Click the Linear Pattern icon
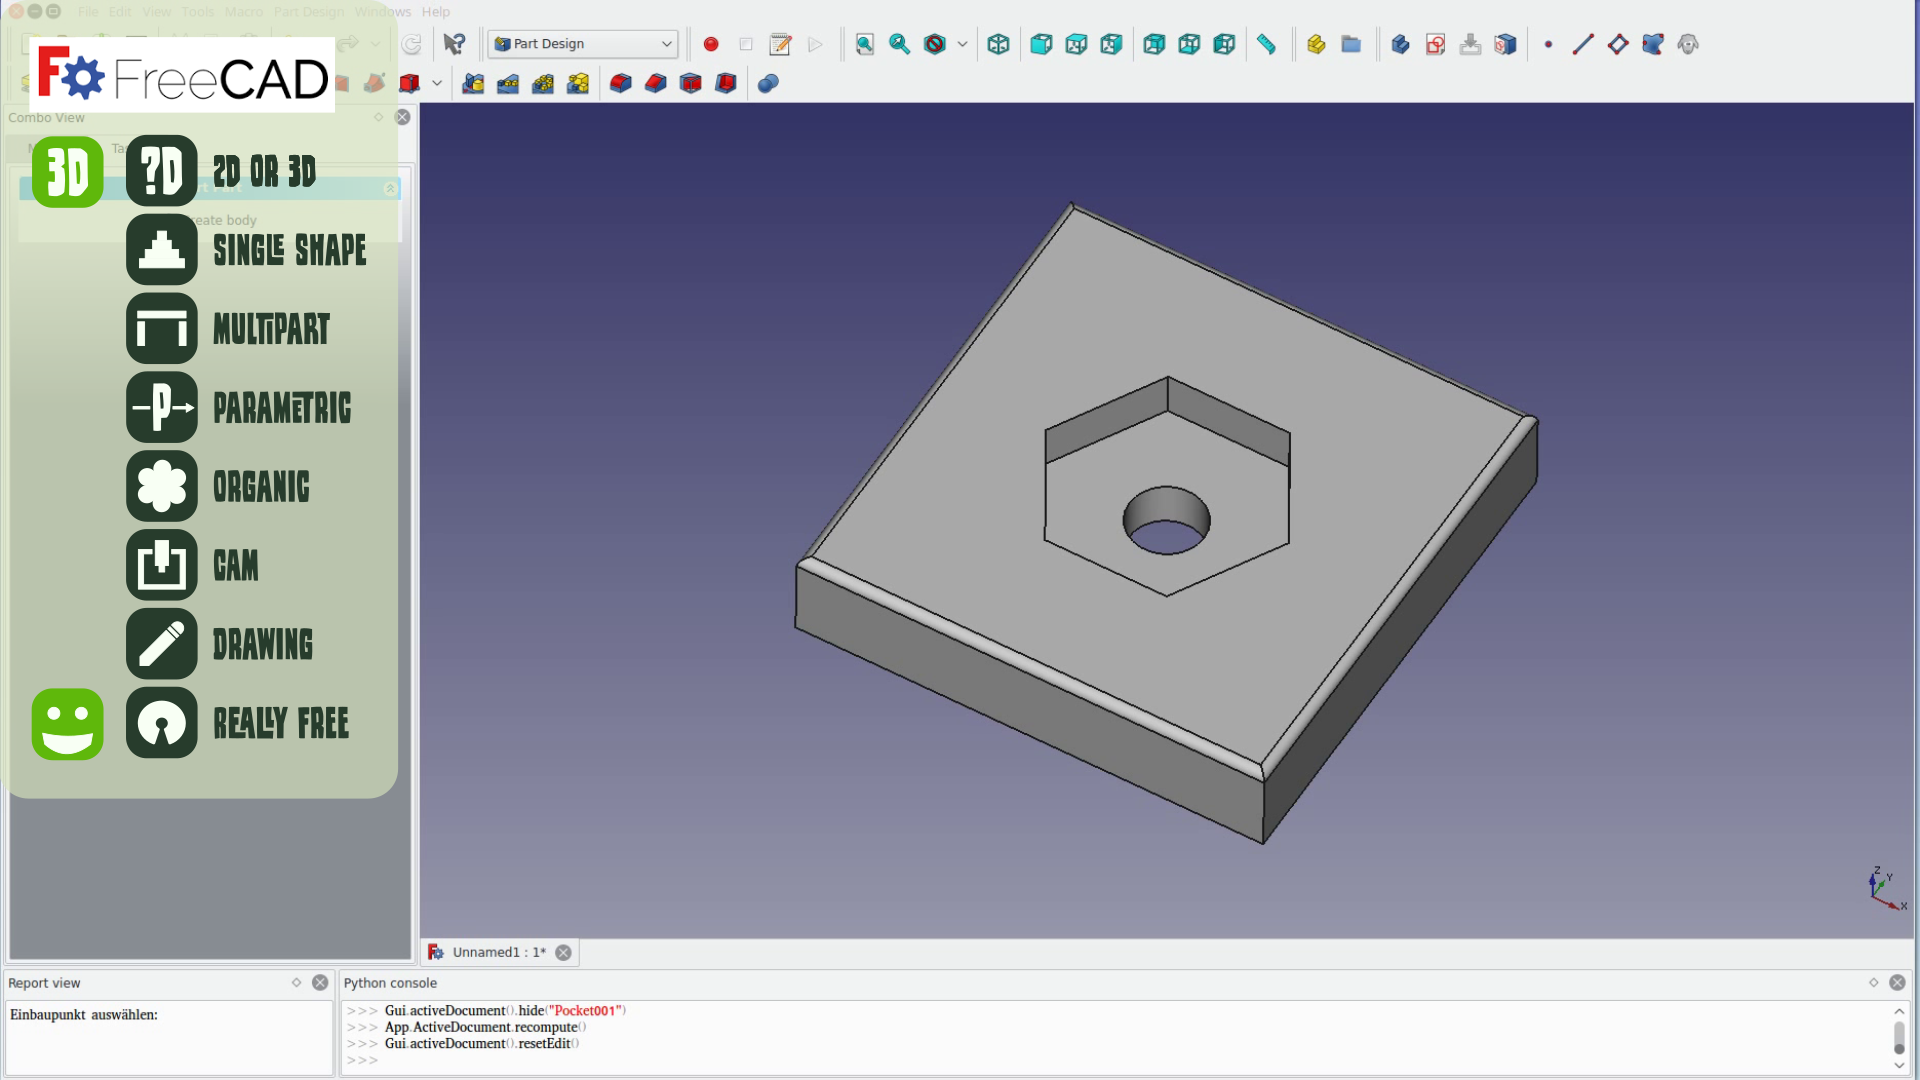 coord(508,83)
